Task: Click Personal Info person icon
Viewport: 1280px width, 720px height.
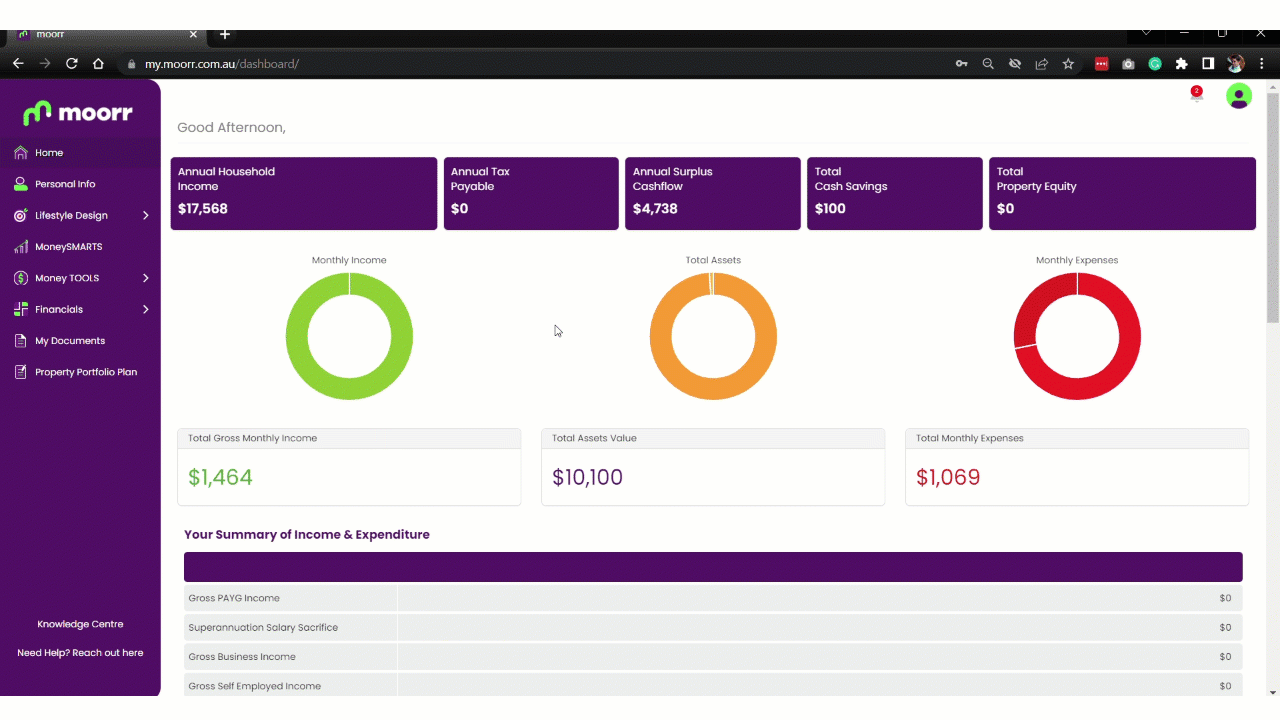Action: click(21, 184)
